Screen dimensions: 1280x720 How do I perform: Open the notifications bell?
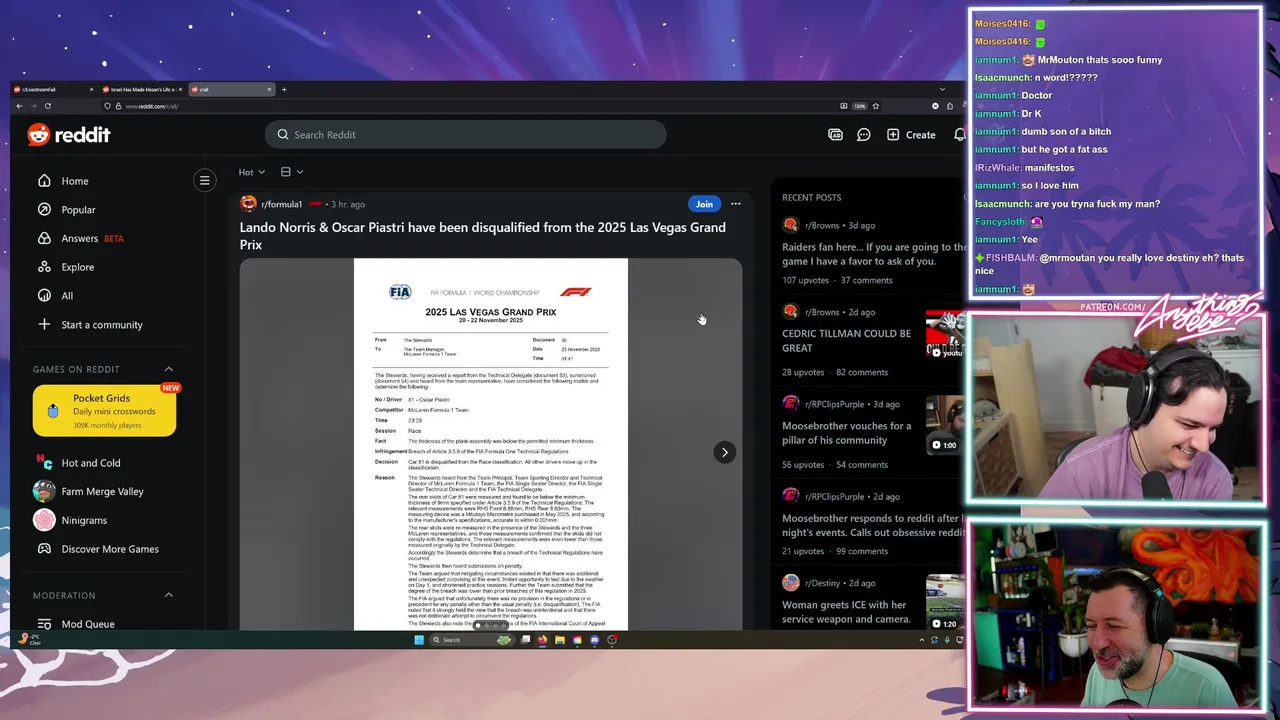pyautogui.click(x=959, y=135)
